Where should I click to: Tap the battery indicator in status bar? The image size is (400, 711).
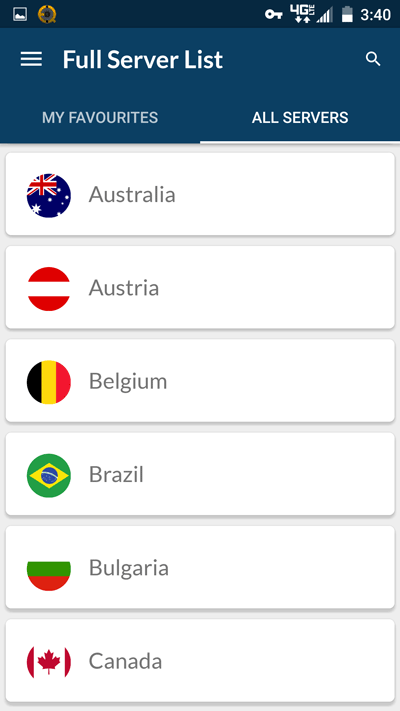click(347, 14)
